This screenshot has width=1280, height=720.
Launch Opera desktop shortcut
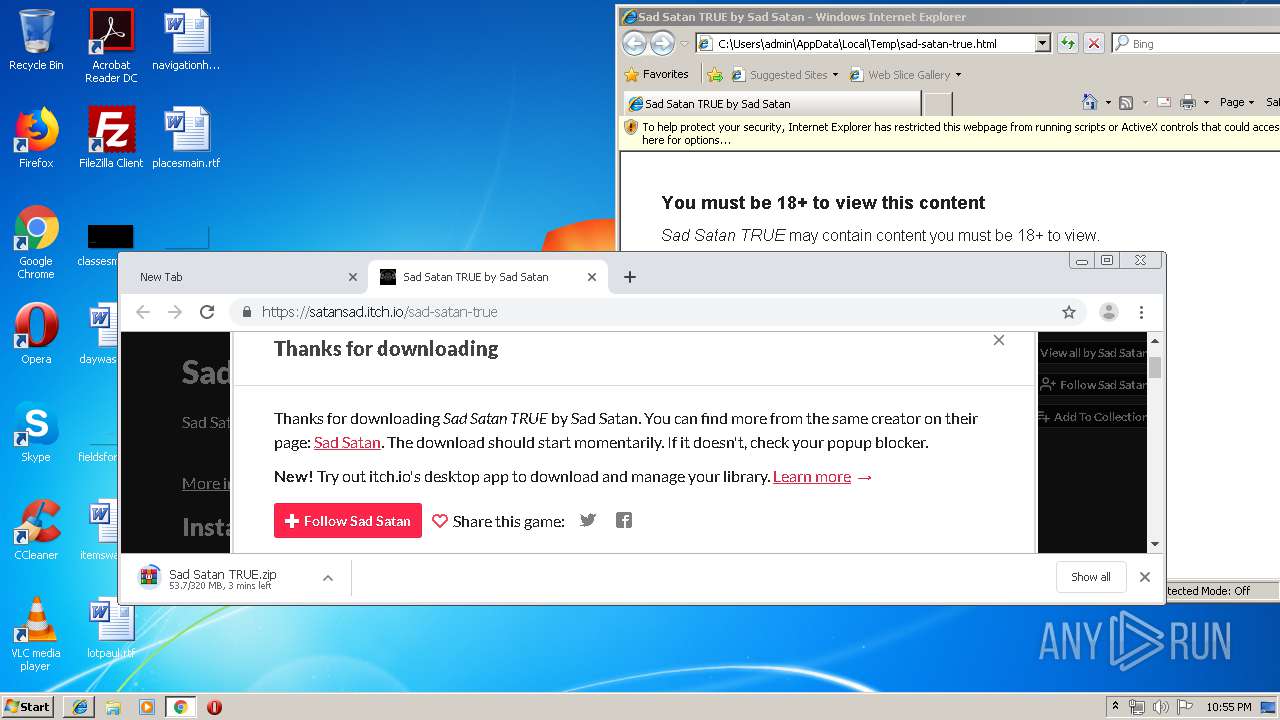click(36, 334)
